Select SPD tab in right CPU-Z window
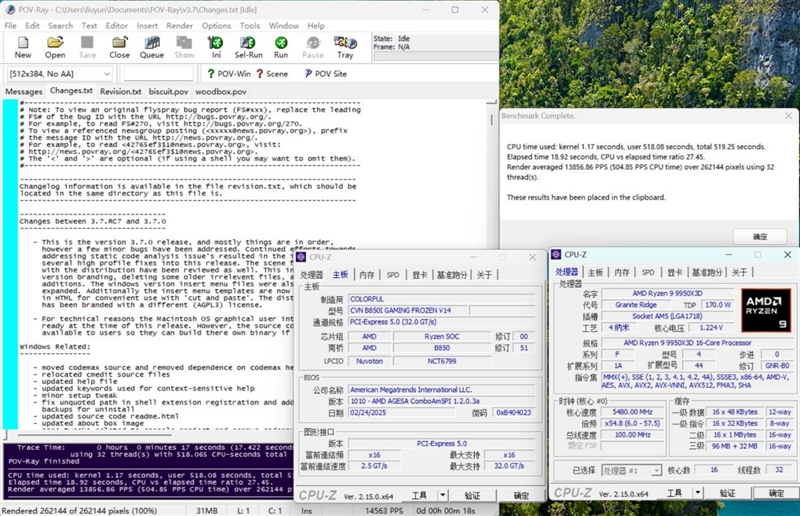Image resolution: width=800 pixels, height=516 pixels. pyautogui.click(x=648, y=273)
